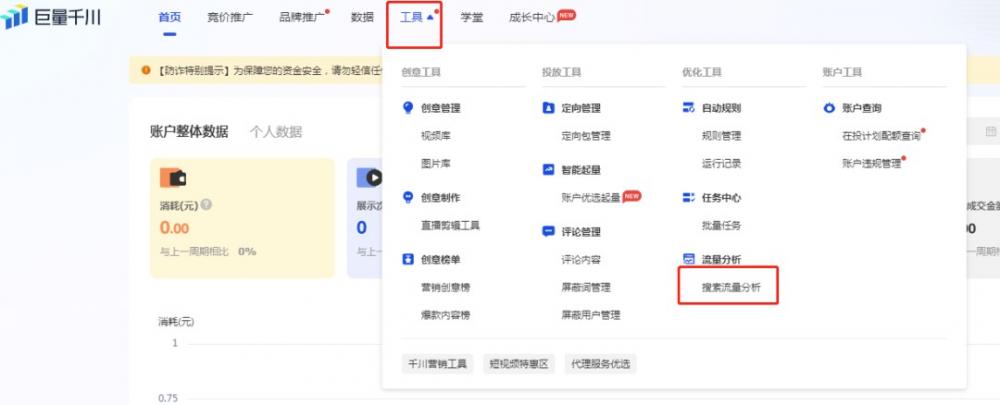Viewport: 1000px width, 405px height.
Task: Click the wallet icon on 消耗 card
Action: tap(173, 177)
